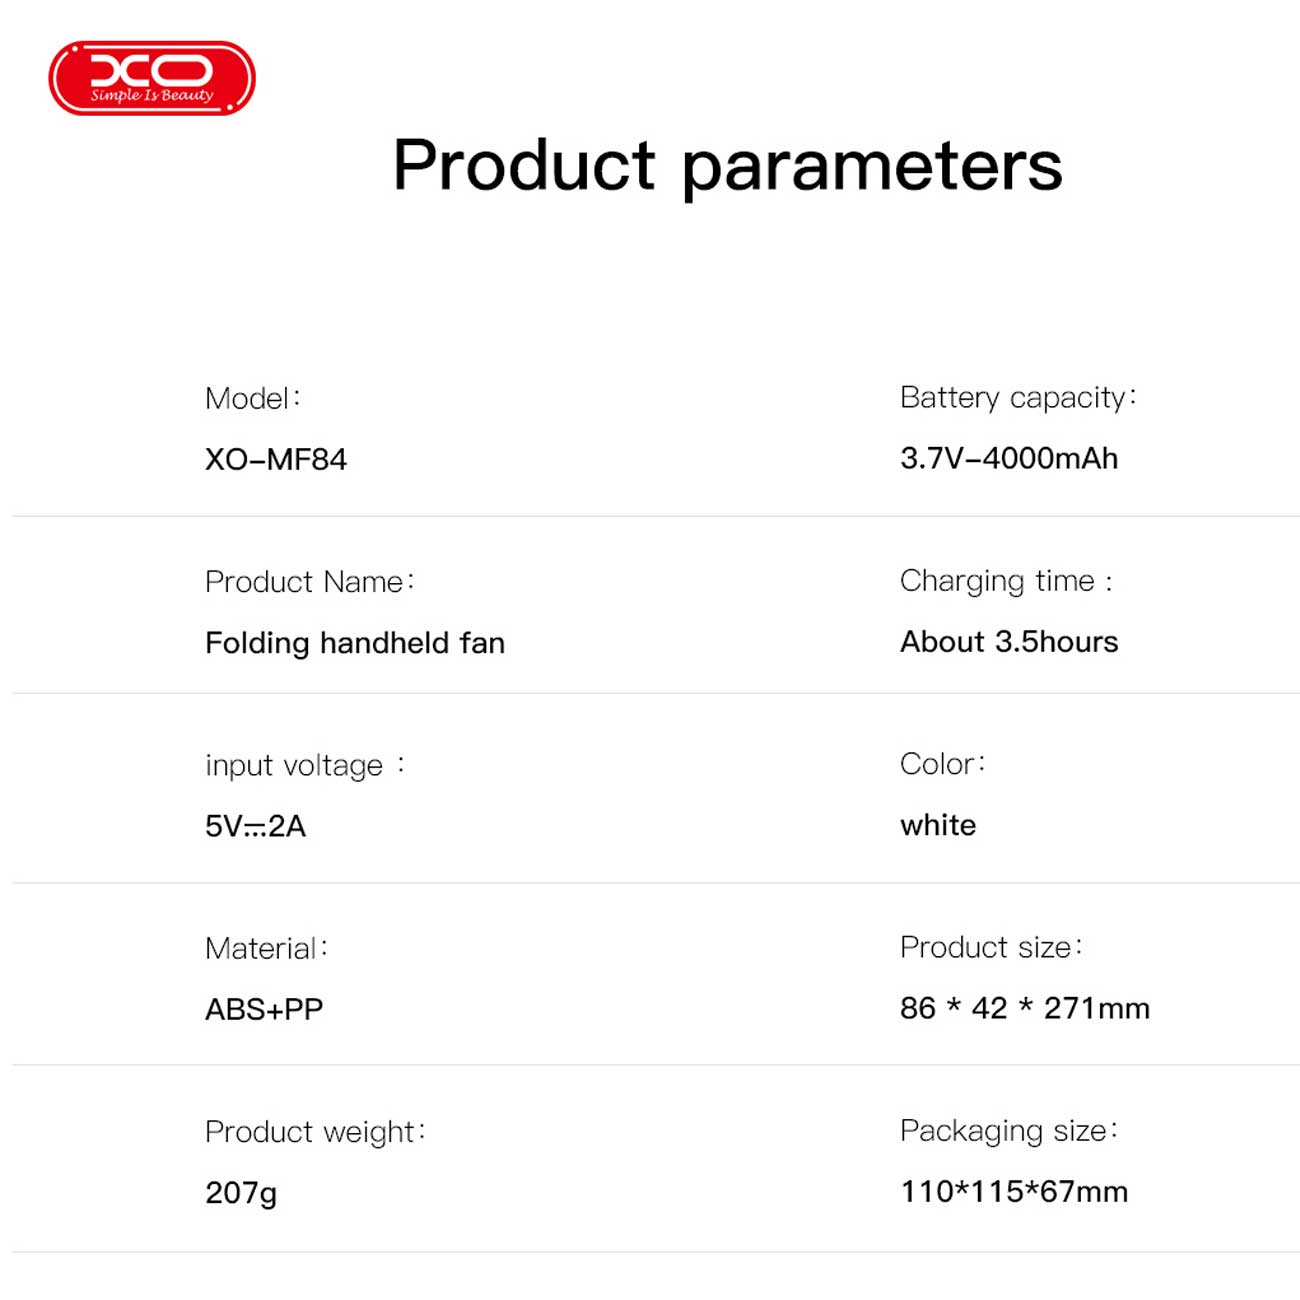This screenshot has width=1300, height=1300.
Task: Click the 86 * 42 * 271mm dimensions
Action: (1025, 1008)
